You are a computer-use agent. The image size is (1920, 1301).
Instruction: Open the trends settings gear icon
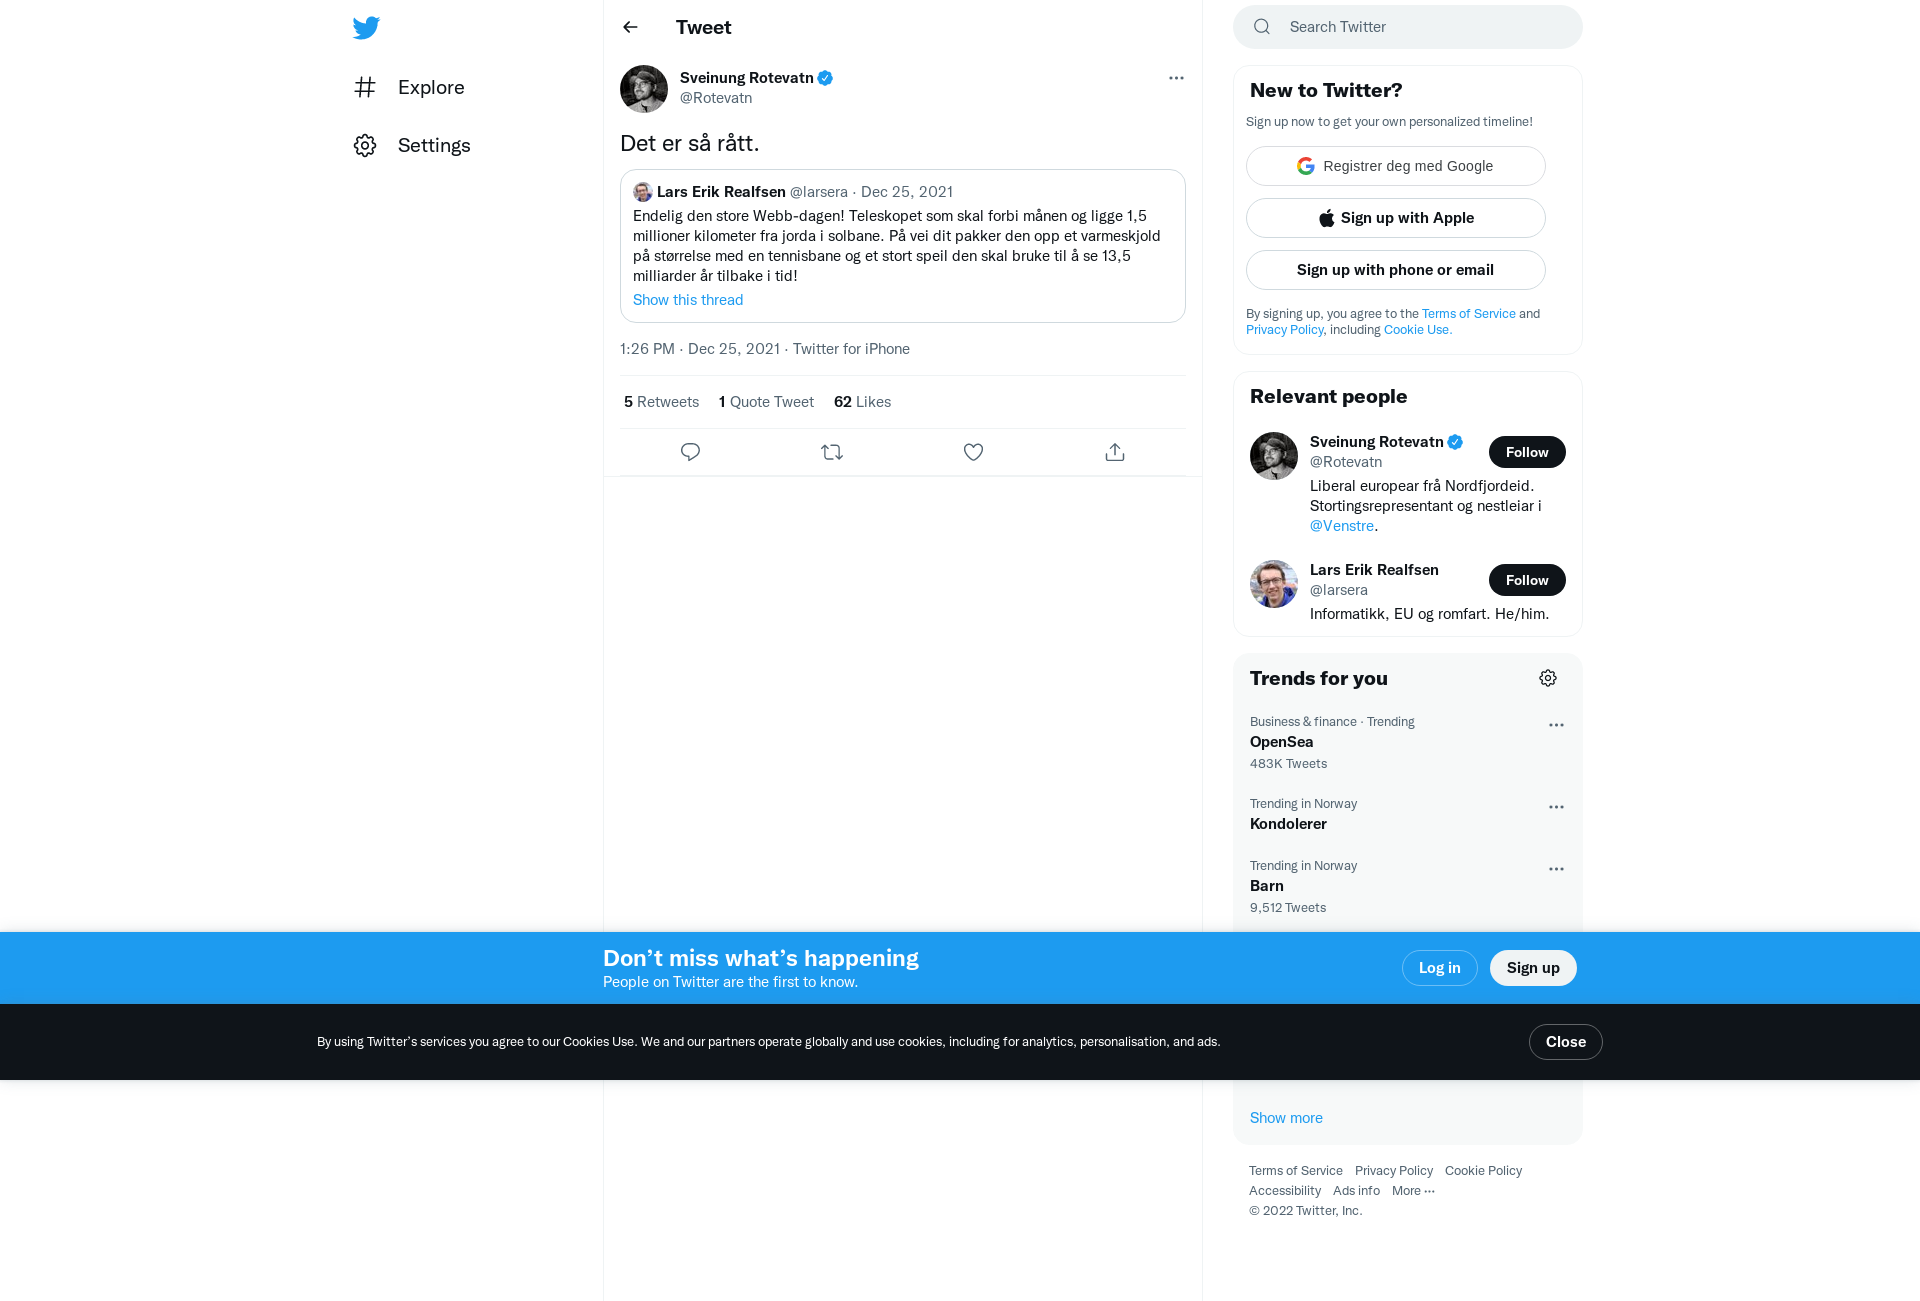point(1548,678)
